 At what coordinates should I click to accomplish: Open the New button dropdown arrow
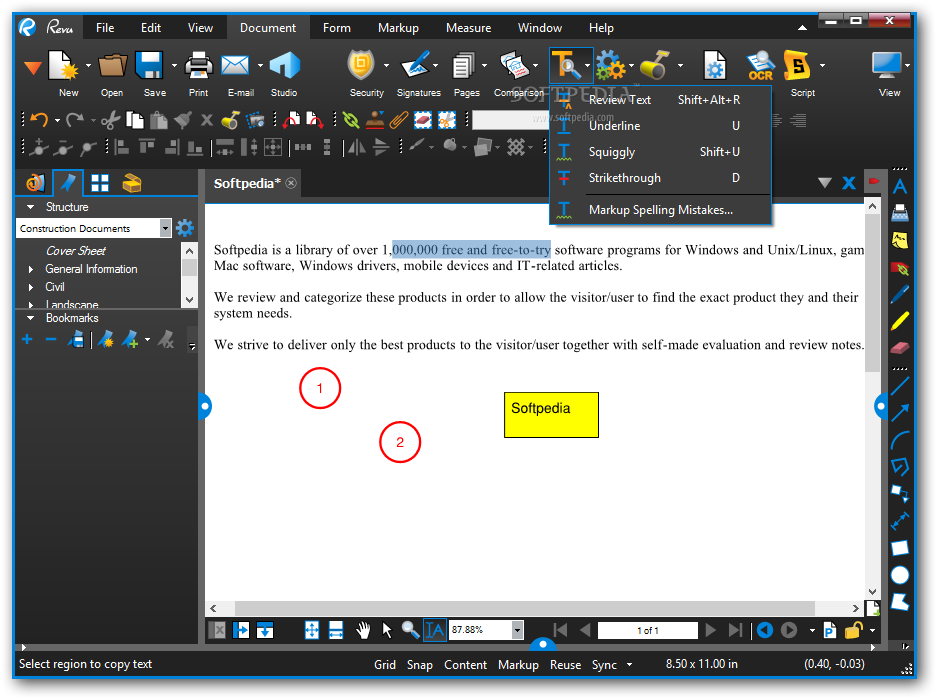pyautogui.click(x=88, y=66)
